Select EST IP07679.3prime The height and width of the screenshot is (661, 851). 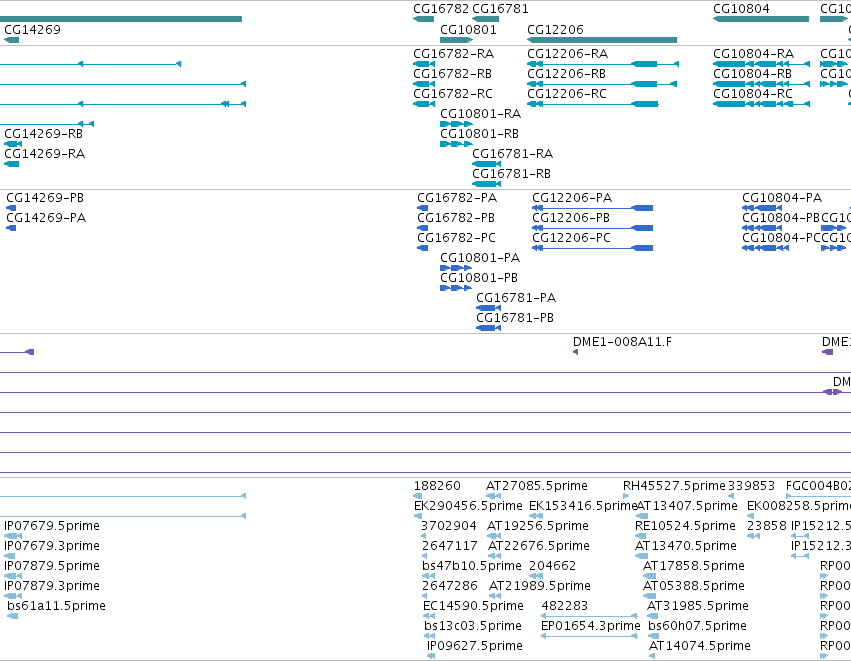click(x=52, y=546)
